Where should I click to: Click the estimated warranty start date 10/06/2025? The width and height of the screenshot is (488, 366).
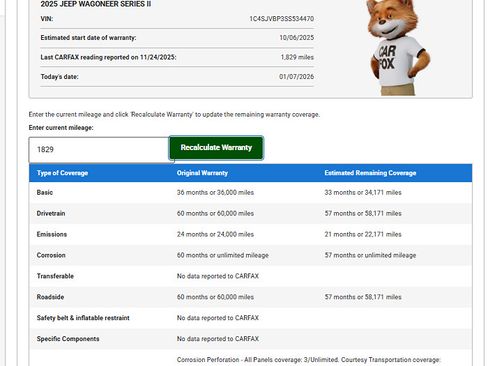tap(297, 38)
